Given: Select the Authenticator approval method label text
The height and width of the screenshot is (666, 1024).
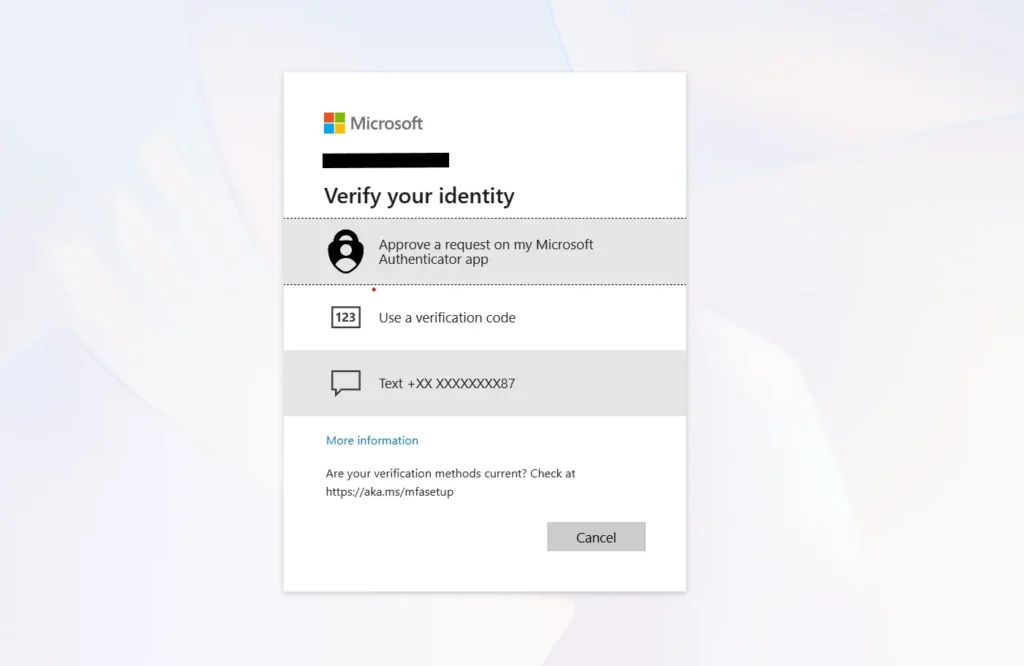Looking at the screenshot, I should [x=486, y=251].
